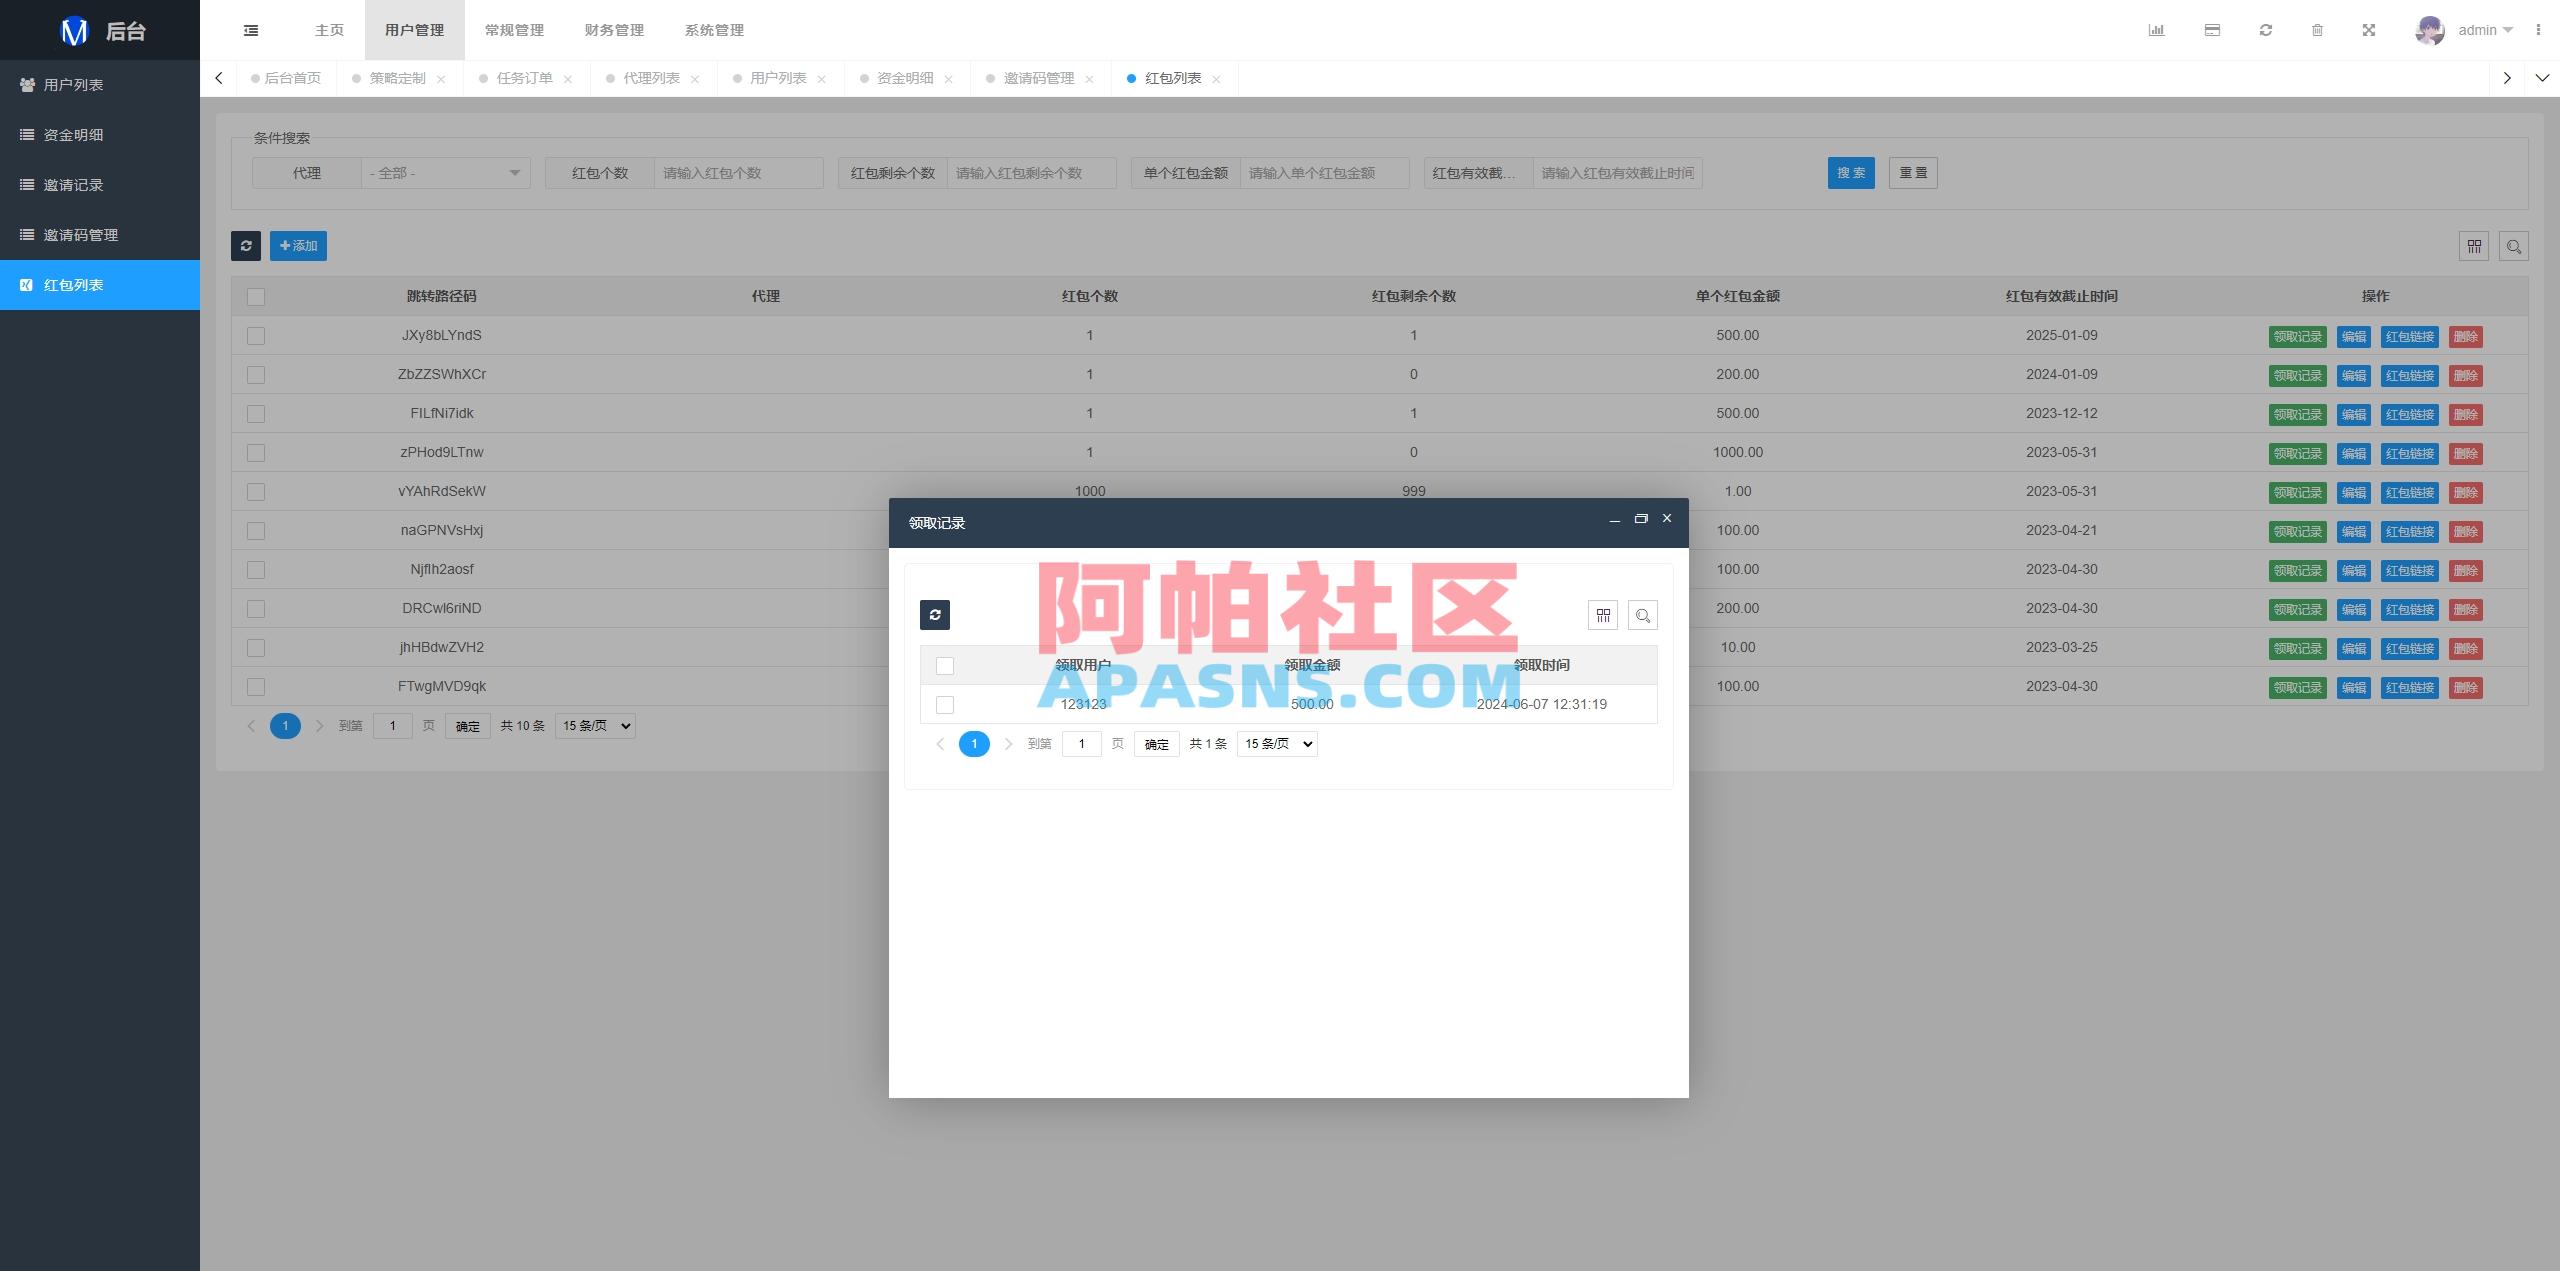Toggle fullscreen with the expand icon
Viewport: 2560px width, 1271px height.
coord(2370,30)
